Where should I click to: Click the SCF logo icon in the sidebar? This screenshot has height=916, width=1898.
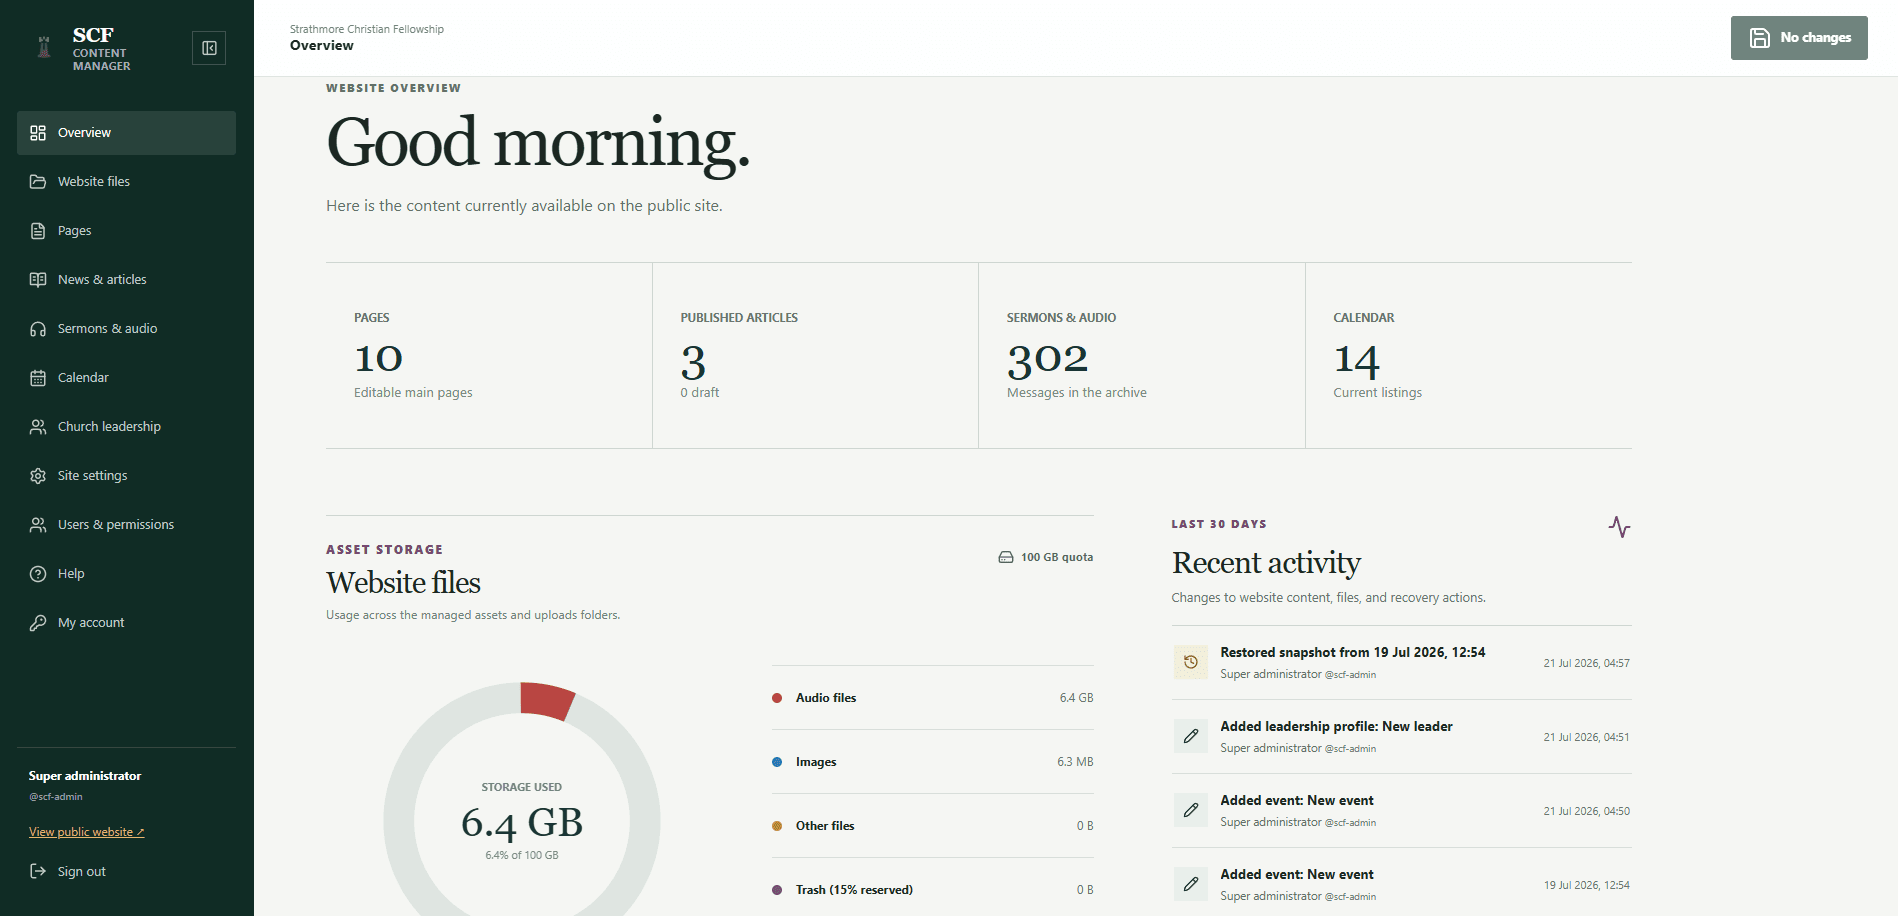pos(44,47)
